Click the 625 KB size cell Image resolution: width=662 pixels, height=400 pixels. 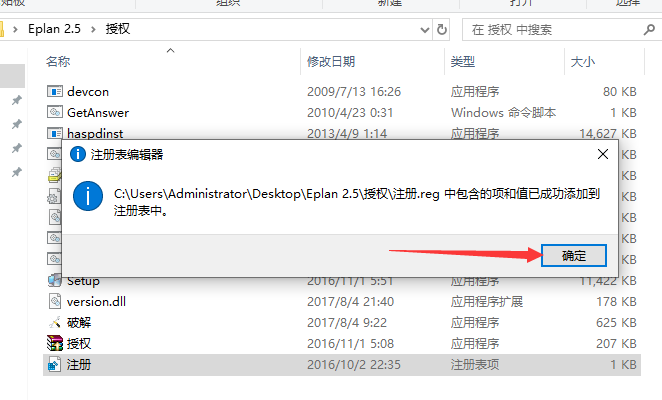tap(616, 323)
